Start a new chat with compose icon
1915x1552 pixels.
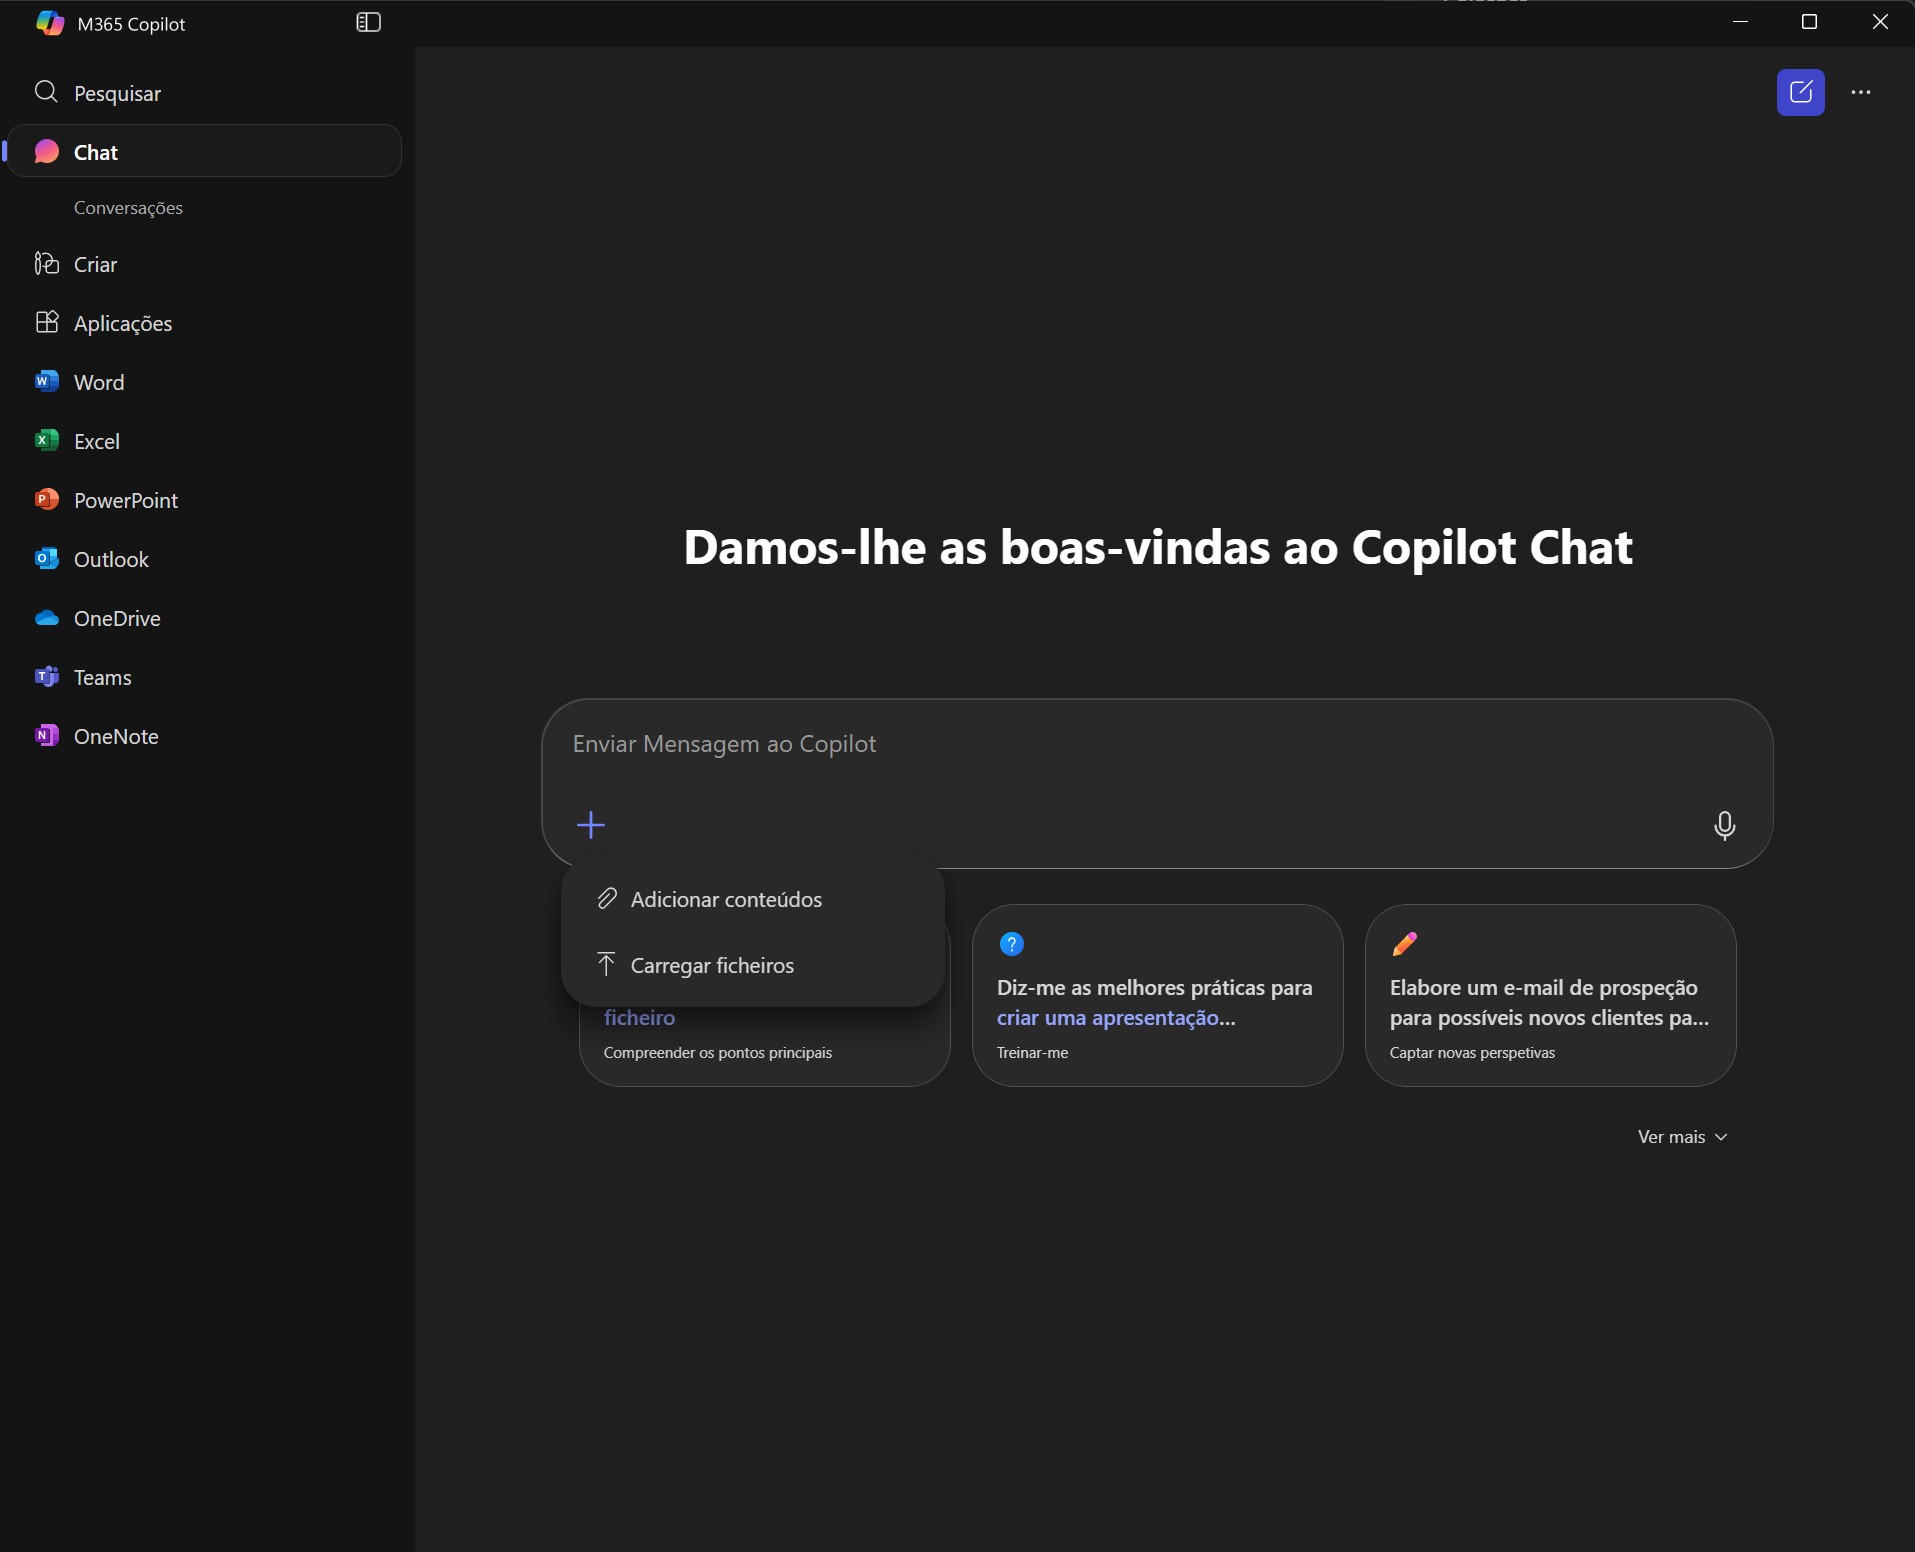pyautogui.click(x=1800, y=92)
